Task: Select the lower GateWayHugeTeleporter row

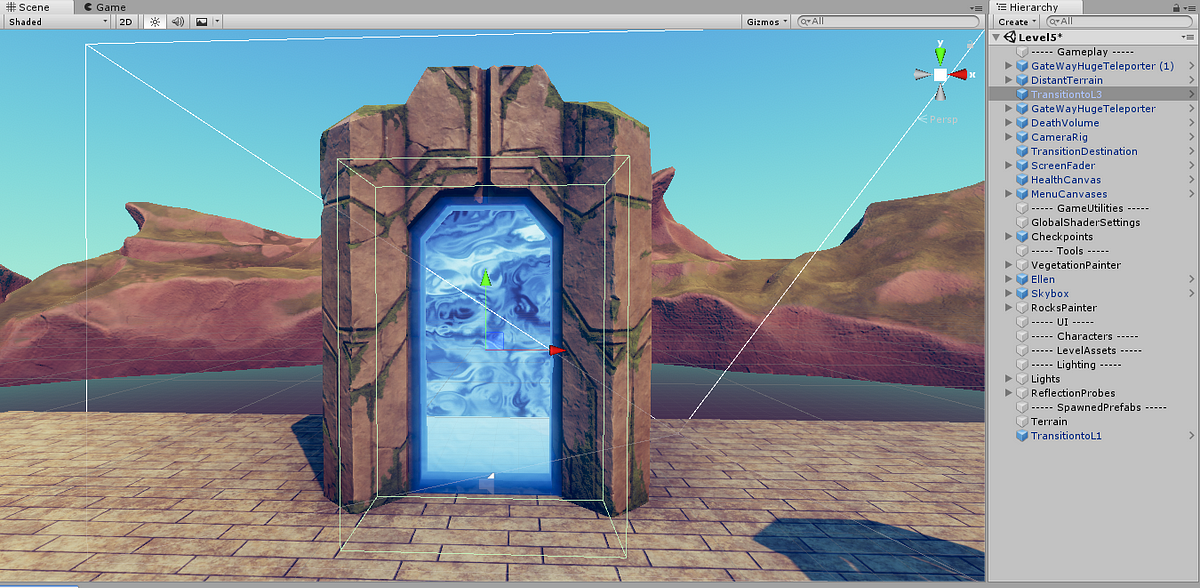Action: click(1093, 108)
